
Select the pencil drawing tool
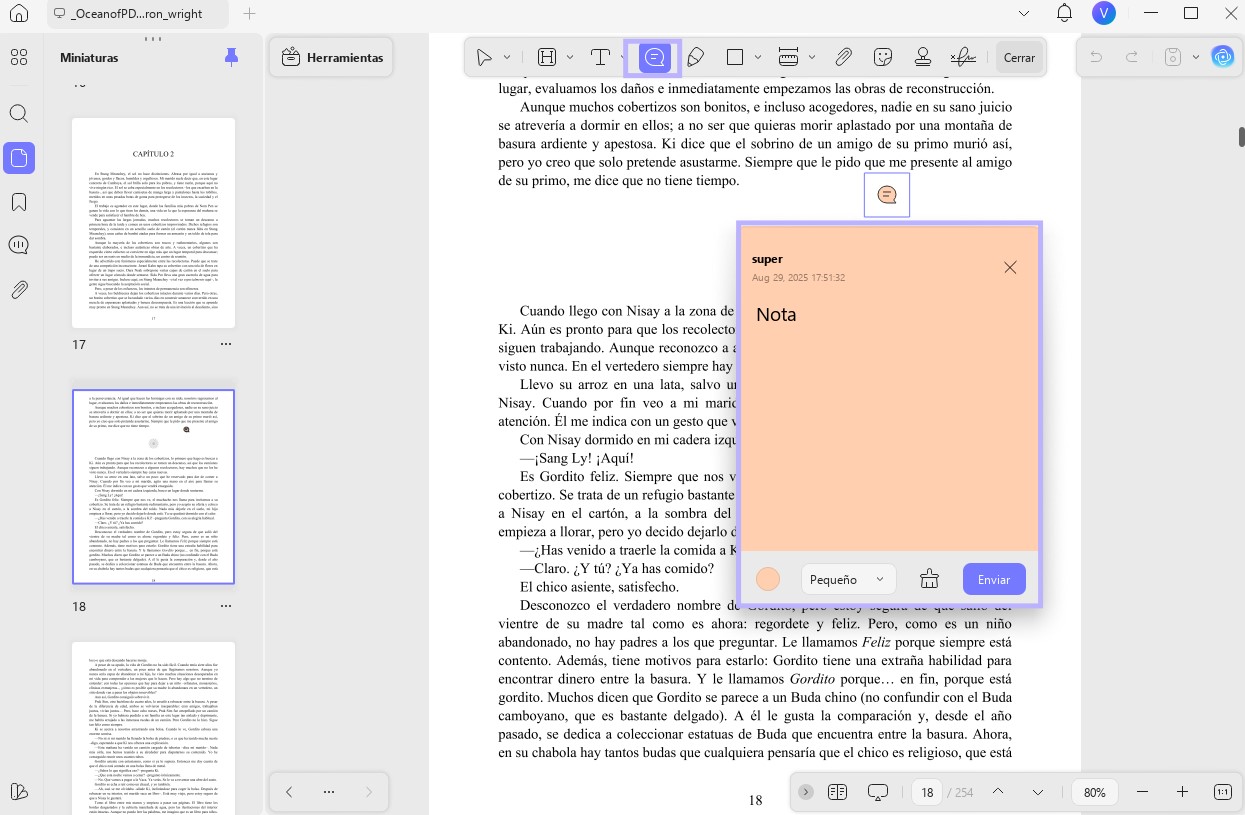pos(695,57)
